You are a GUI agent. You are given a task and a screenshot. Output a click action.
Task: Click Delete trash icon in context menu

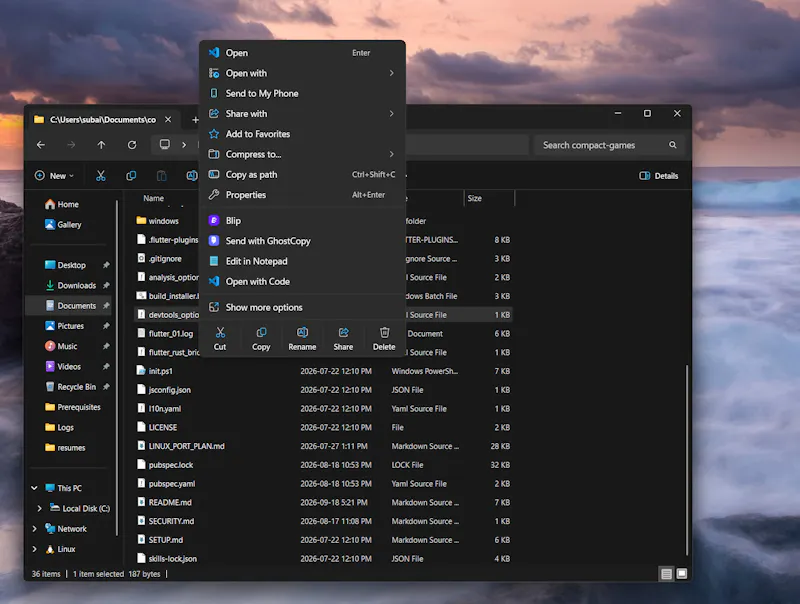[x=384, y=339]
